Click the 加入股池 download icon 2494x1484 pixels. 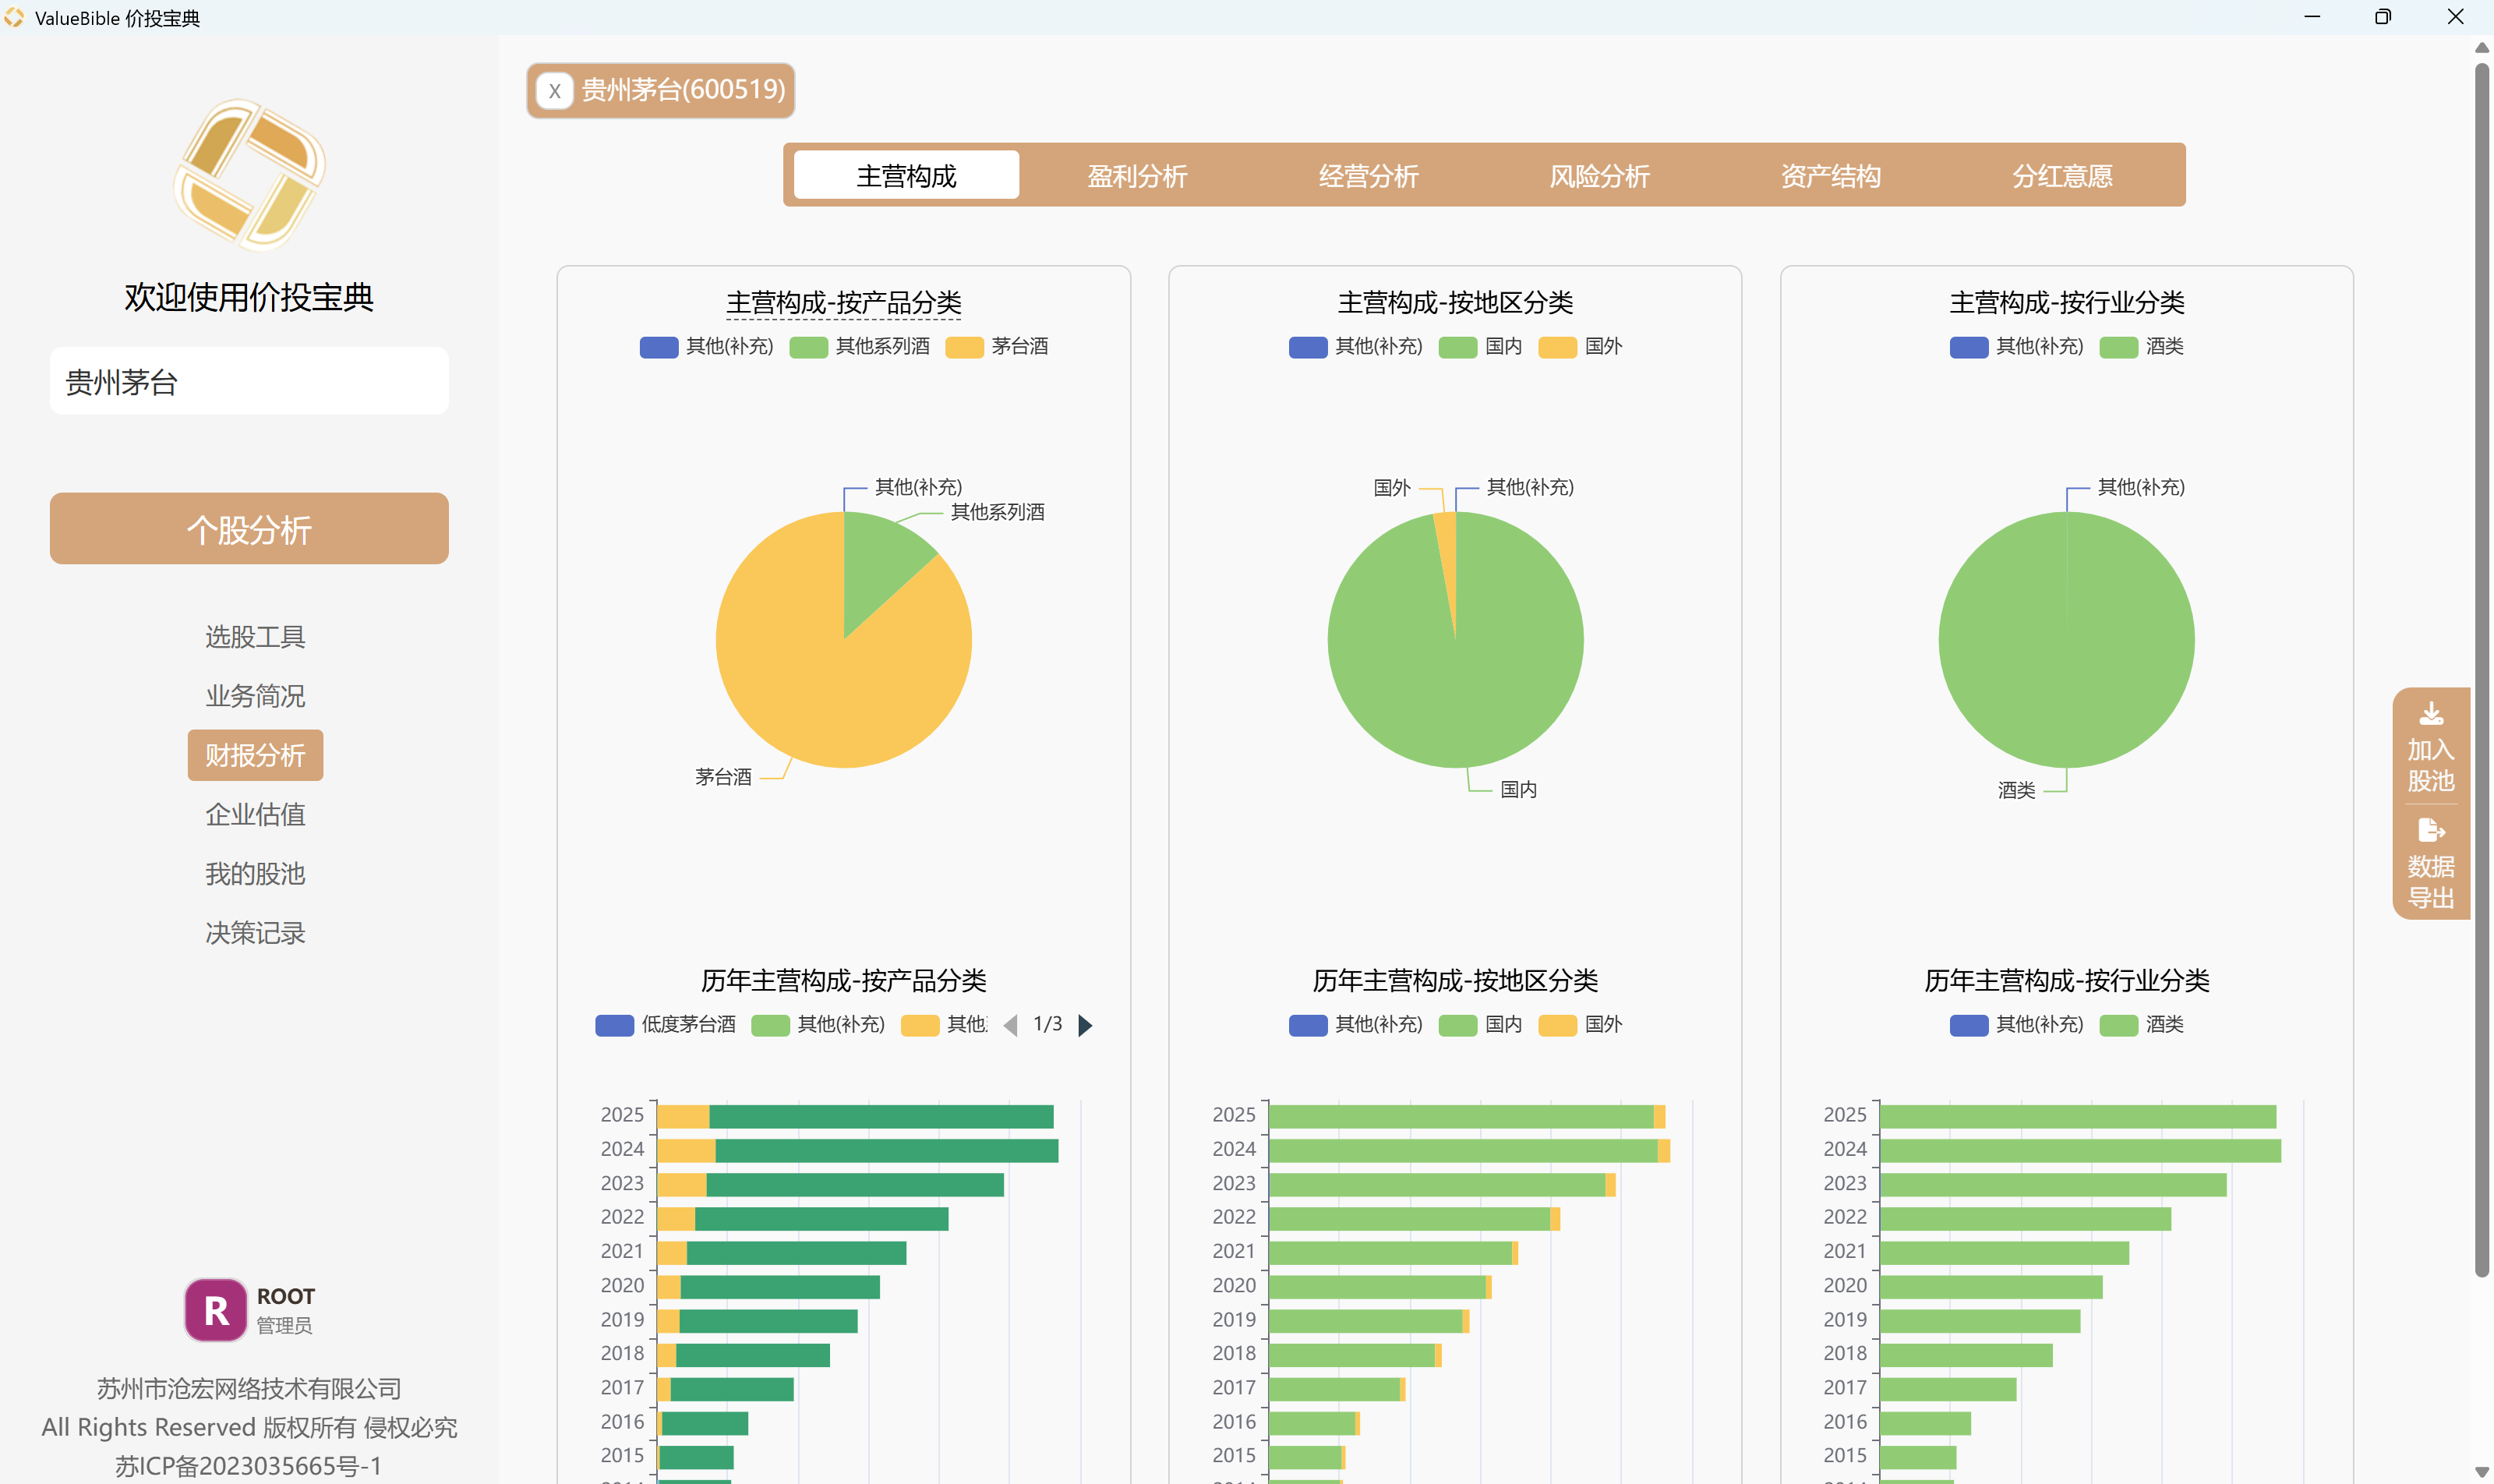[x=2431, y=713]
